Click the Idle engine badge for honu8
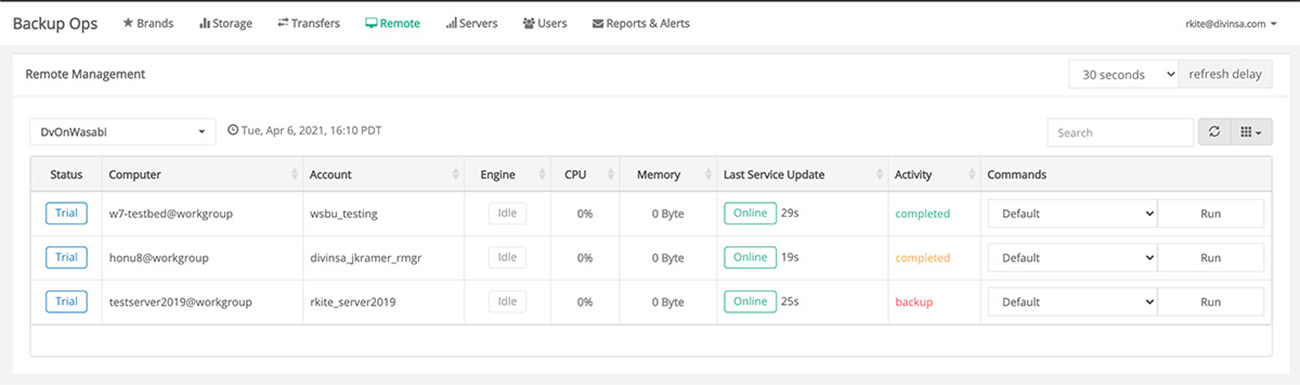The width and height of the screenshot is (1300, 385). pos(507,257)
